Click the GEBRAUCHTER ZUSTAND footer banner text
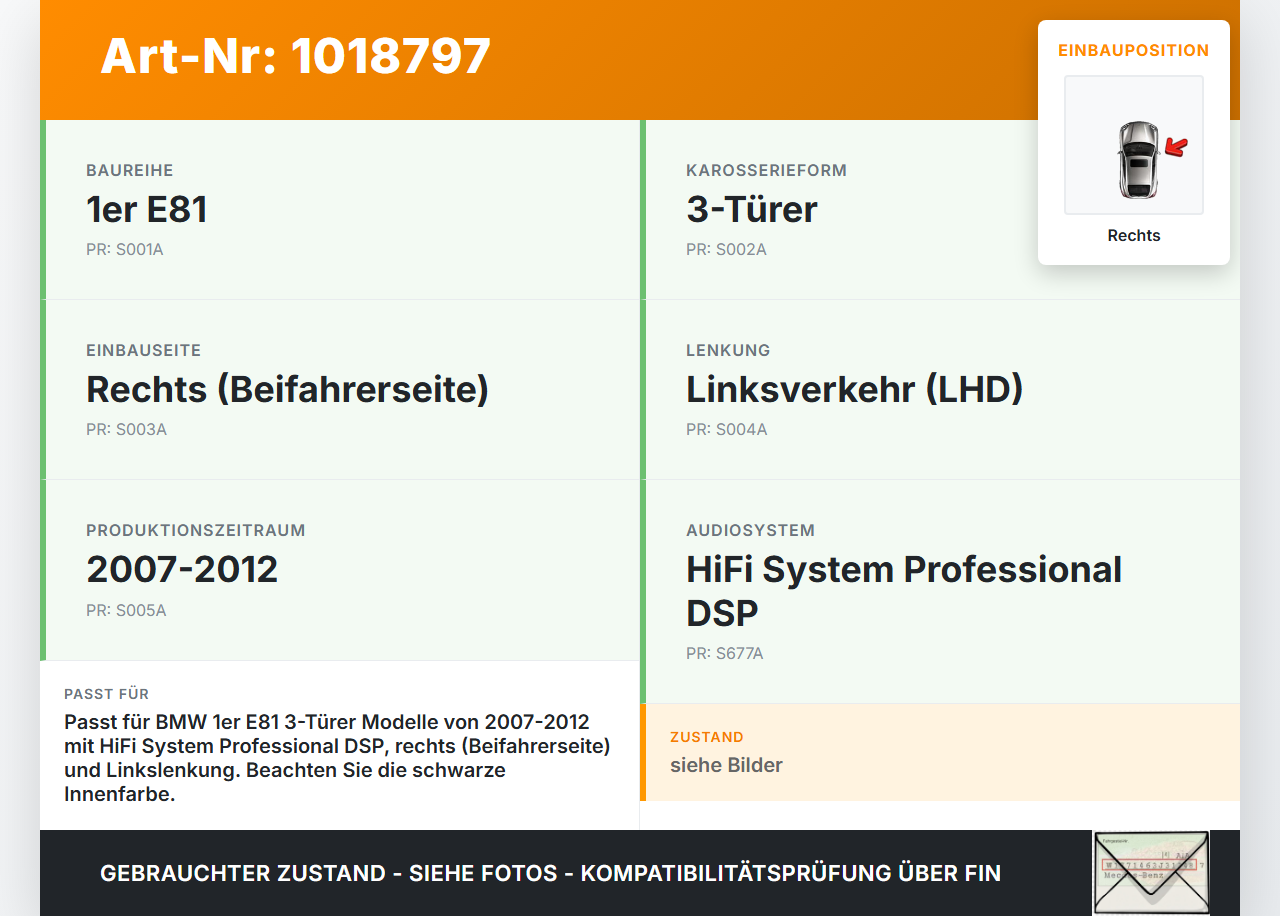The width and height of the screenshot is (1280, 916). (550, 873)
